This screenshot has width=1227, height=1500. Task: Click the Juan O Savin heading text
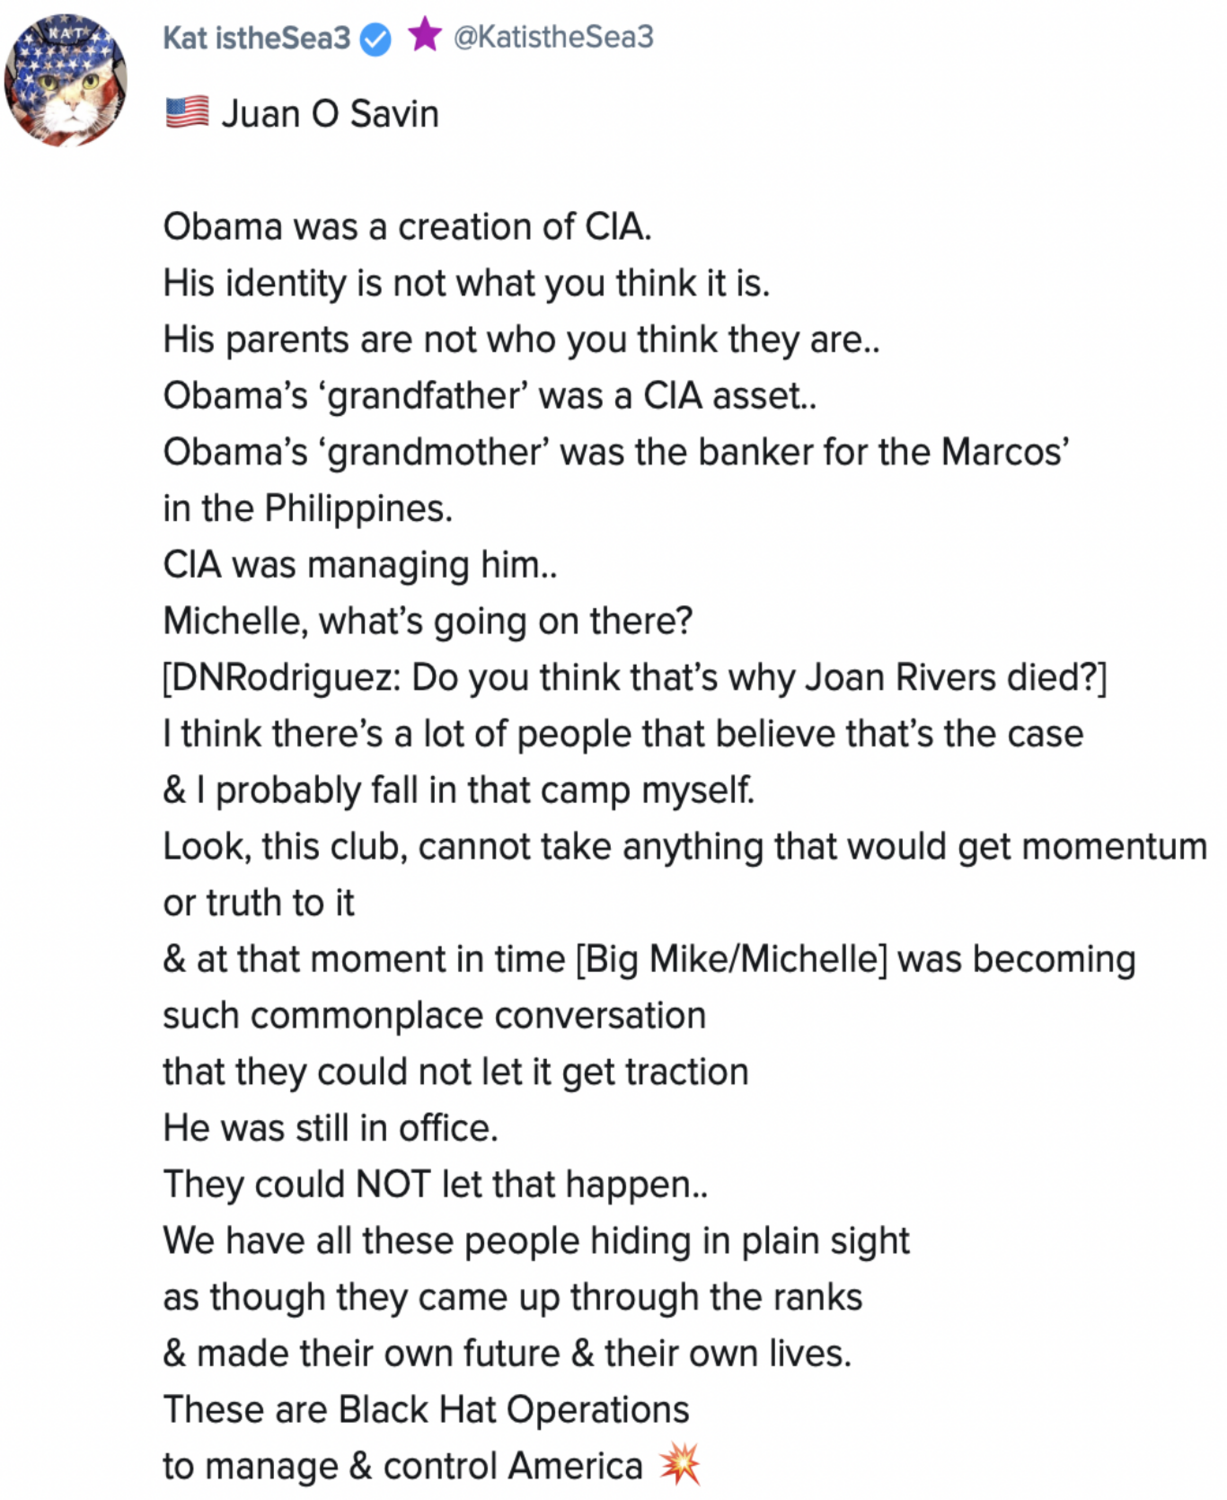coord(330,114)
